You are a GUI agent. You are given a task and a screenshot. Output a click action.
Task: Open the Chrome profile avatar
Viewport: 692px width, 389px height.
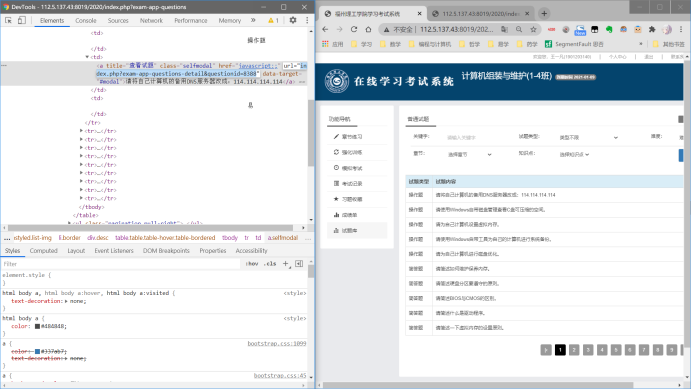[667, 30]
